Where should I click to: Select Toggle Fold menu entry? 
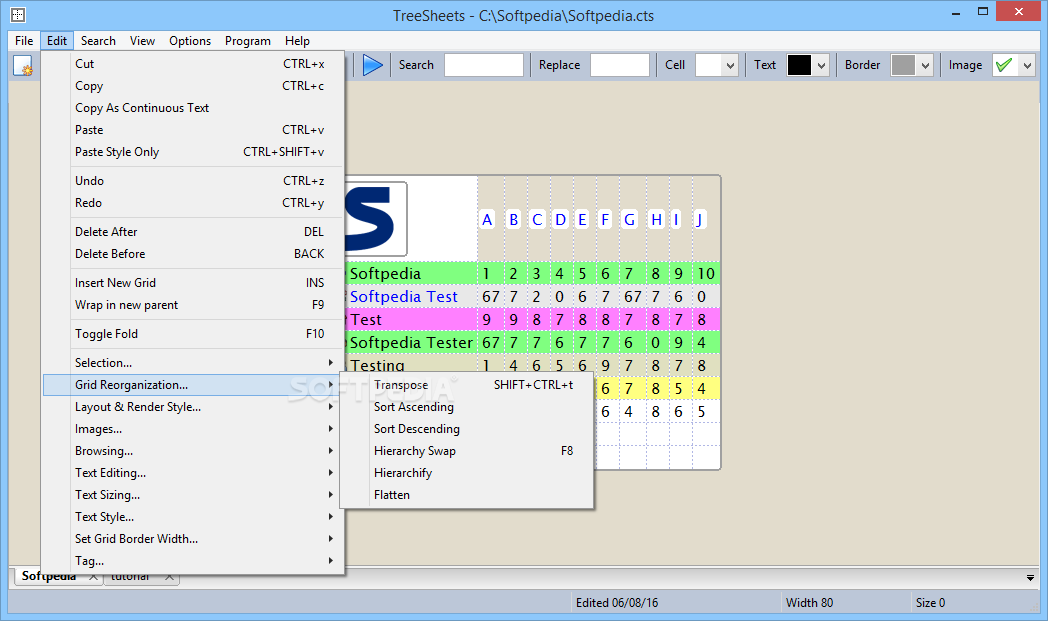pos(193,334)
